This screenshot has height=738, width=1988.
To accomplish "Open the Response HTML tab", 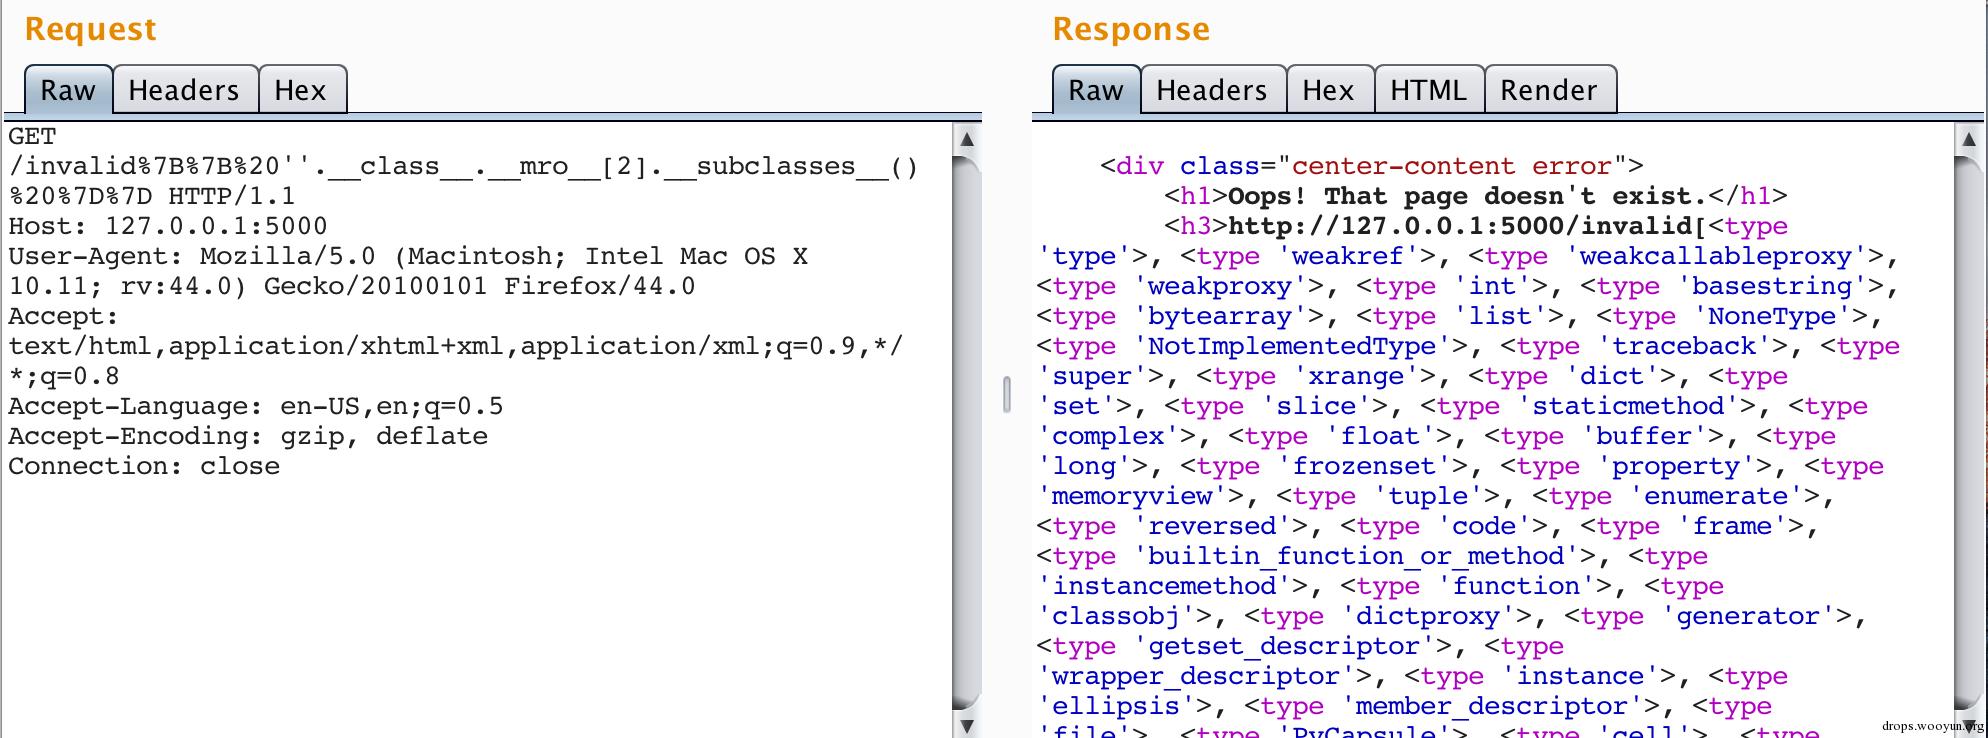I will (1429, 90).
